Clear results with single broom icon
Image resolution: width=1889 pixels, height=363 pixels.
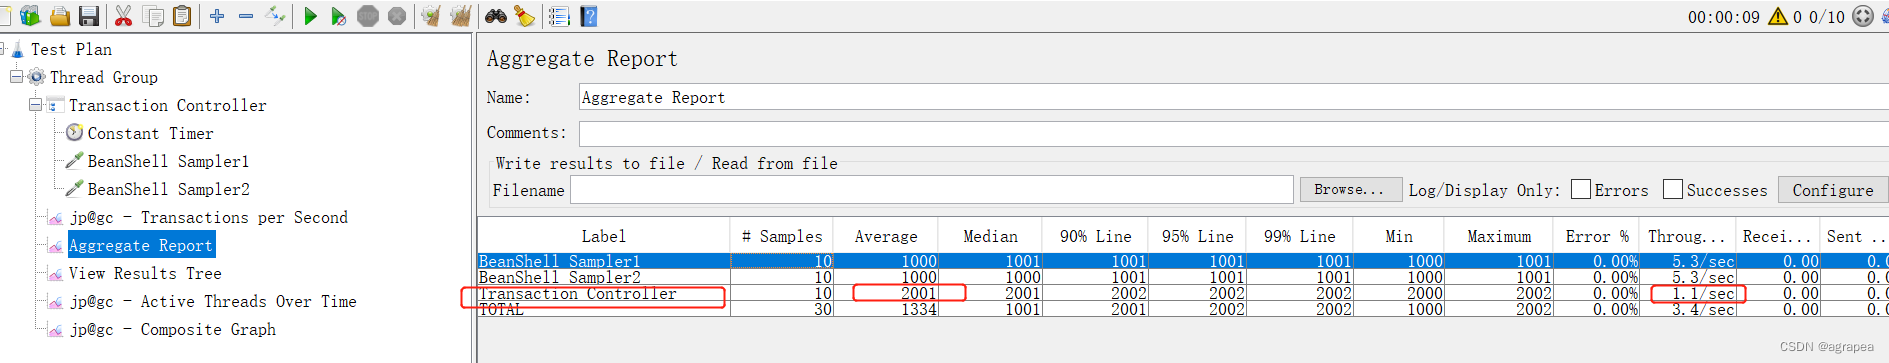(431, 16)
